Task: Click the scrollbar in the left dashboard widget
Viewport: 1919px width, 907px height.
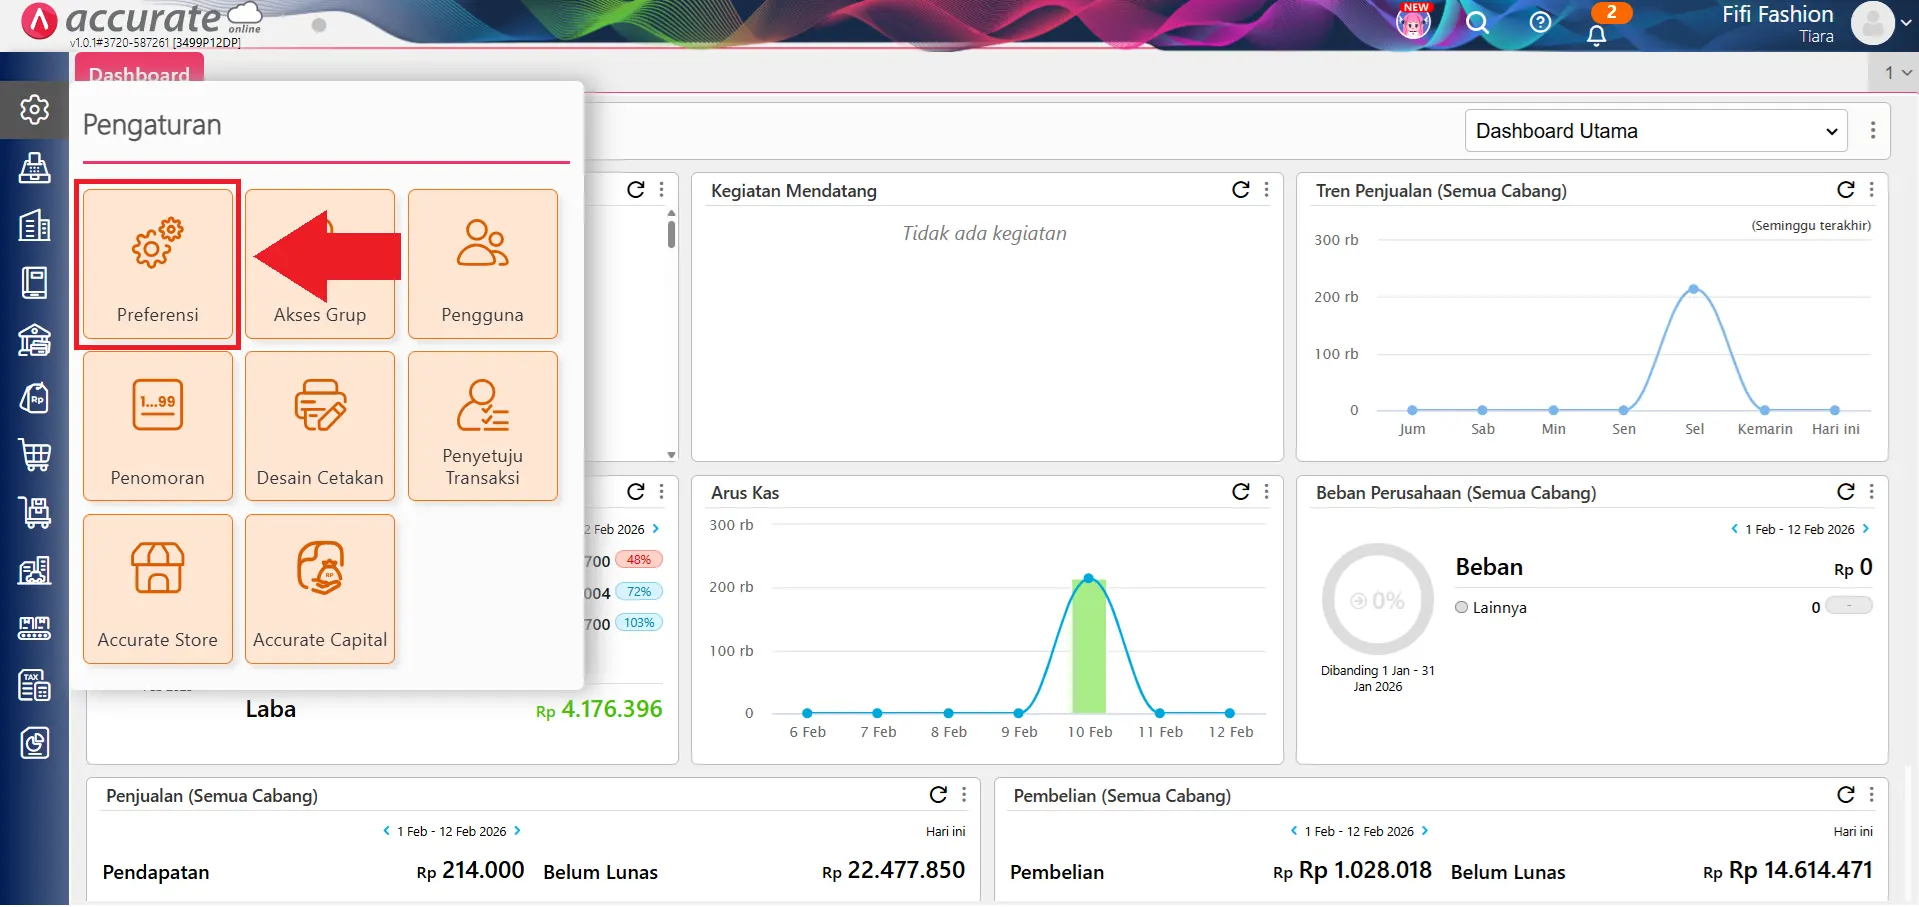Action: point(671,235)
